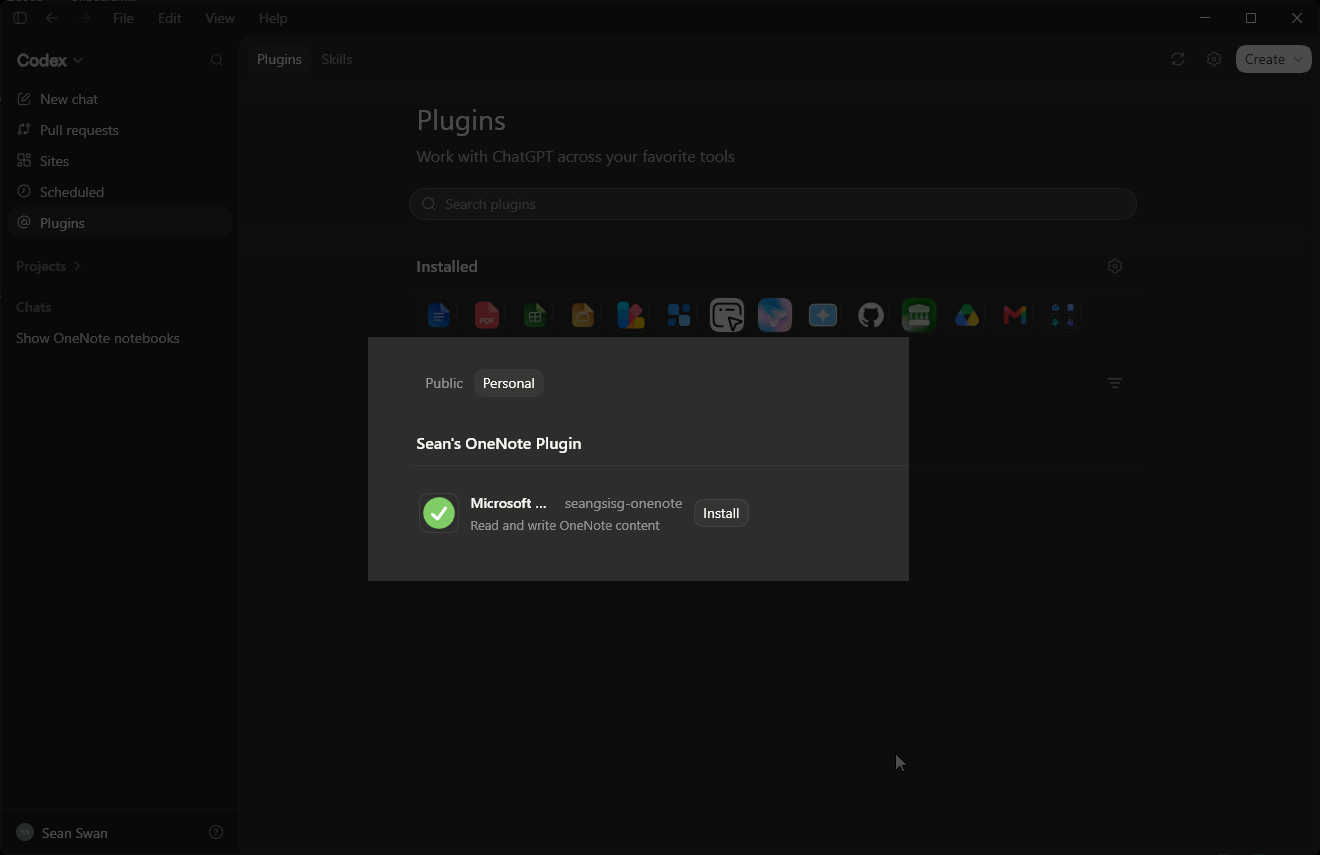This screenshot has height=855, width=1320.
Task: Click the seangsisg-onenote label
Action: point(623,503)
